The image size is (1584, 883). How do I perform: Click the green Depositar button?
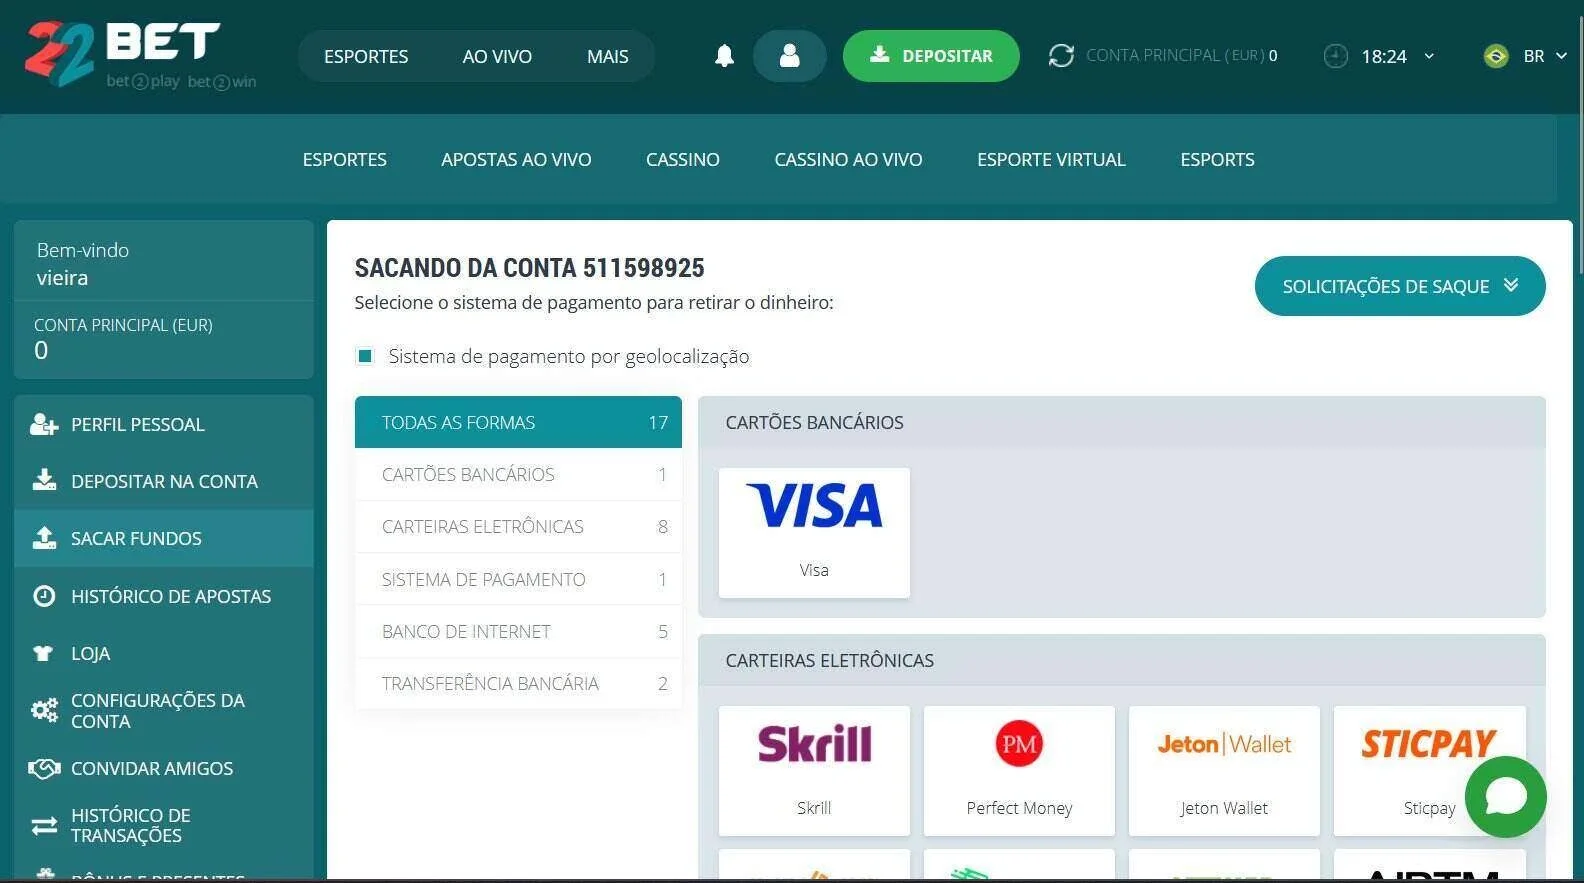point(931,56)
